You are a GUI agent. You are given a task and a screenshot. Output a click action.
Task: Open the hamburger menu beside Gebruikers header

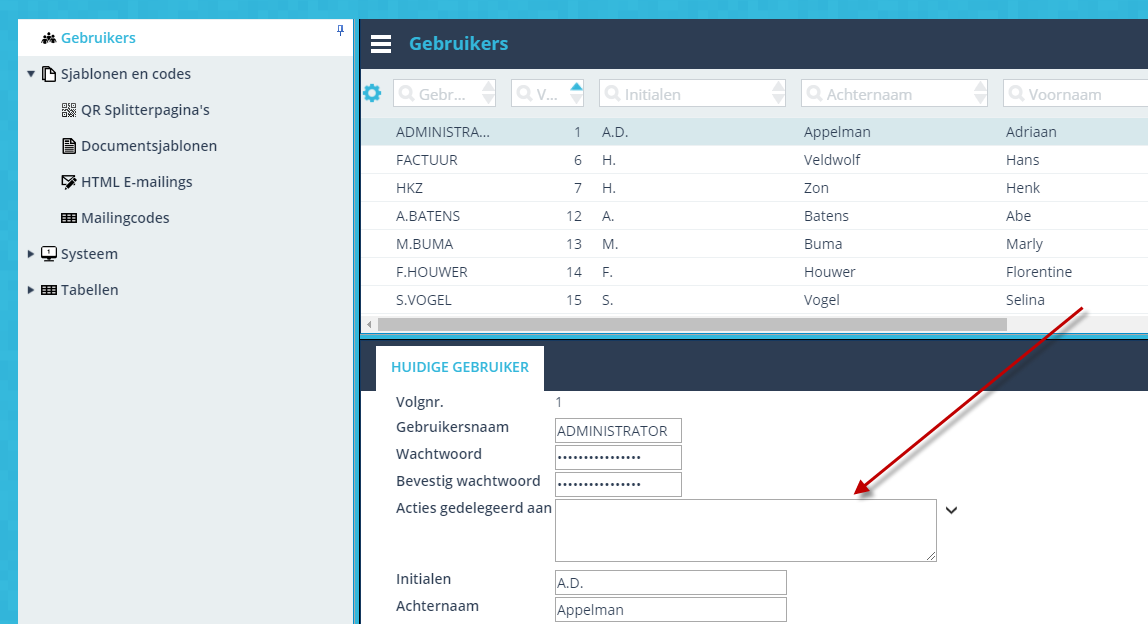click(380, 43)
